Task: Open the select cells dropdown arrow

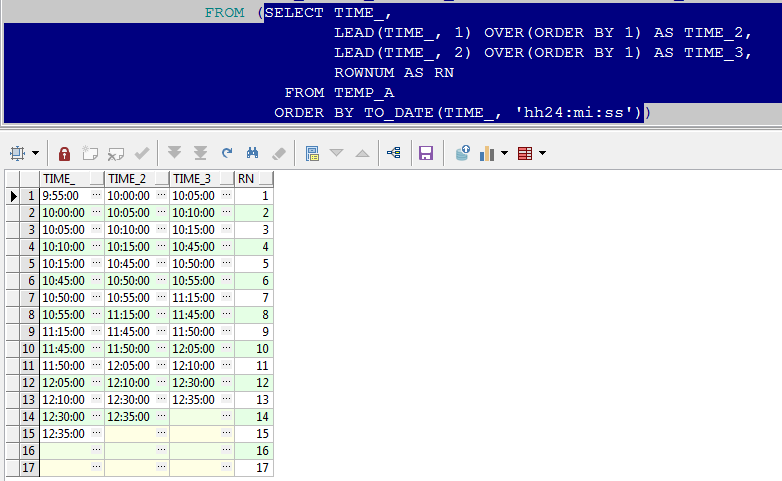Action: pyautogui.click(x=36, y=154)
